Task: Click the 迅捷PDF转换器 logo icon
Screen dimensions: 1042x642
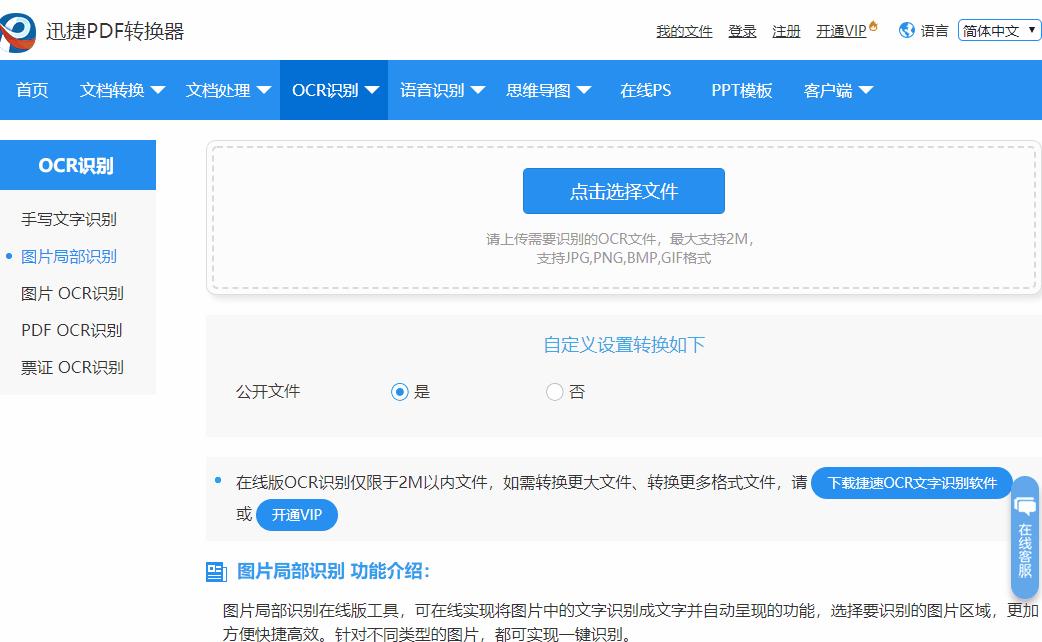Action: (x=18, y=29)
